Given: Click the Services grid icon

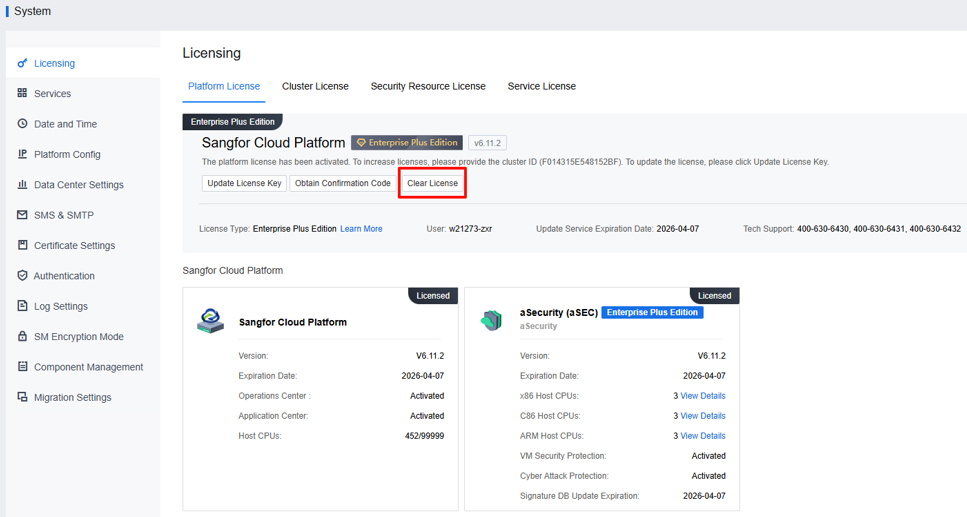Looking at the screenshot, I should pyautogui.click(x=22, y=93).
